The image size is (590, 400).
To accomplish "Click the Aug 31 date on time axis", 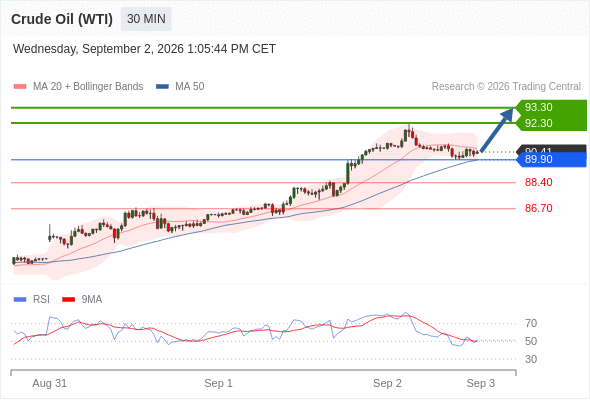I will (x=49, y=383).
